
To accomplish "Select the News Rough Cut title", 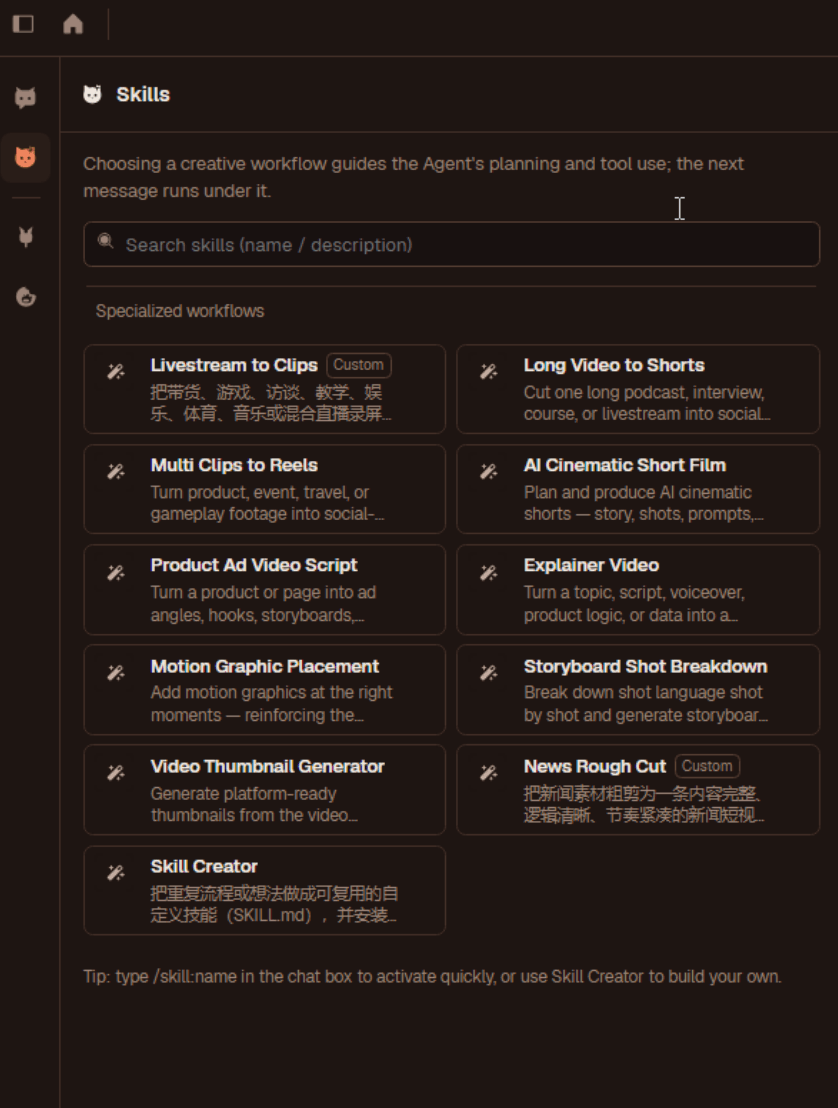I will (x=594, y=766).
